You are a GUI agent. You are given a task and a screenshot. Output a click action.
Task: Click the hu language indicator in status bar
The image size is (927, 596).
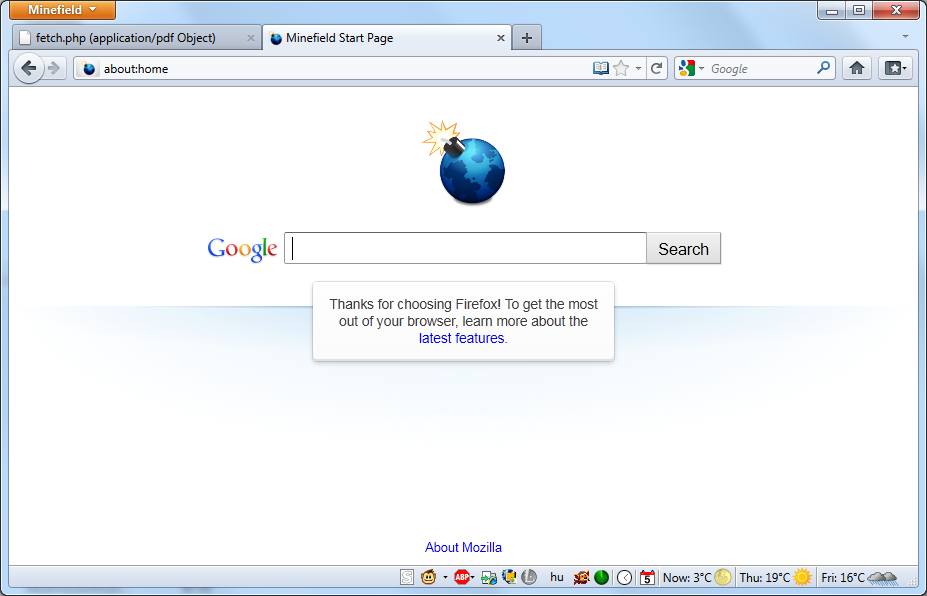[556, 577]
